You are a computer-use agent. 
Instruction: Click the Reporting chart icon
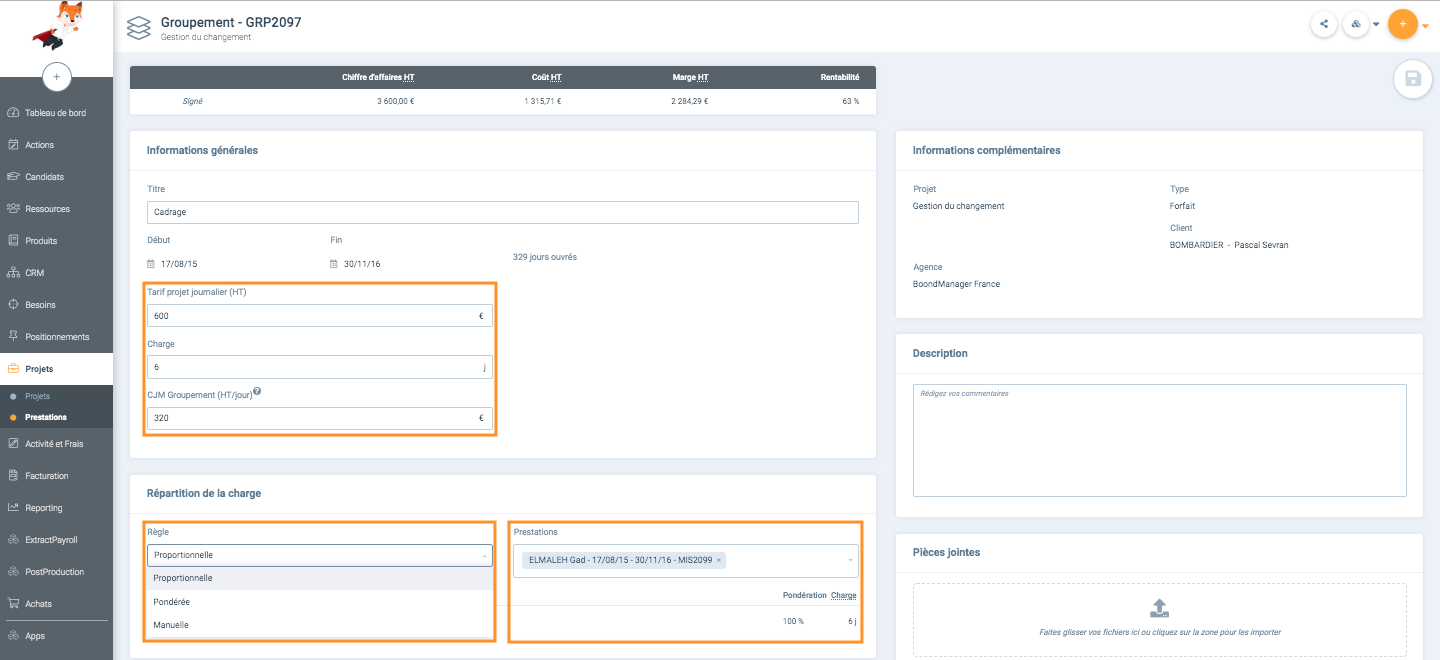13,508
